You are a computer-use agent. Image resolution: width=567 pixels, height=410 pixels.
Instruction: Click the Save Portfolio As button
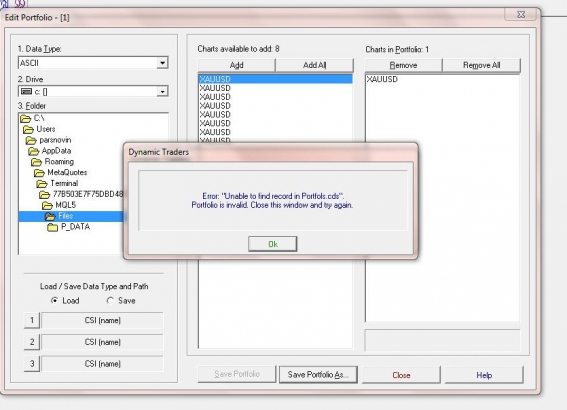[318, 375]
